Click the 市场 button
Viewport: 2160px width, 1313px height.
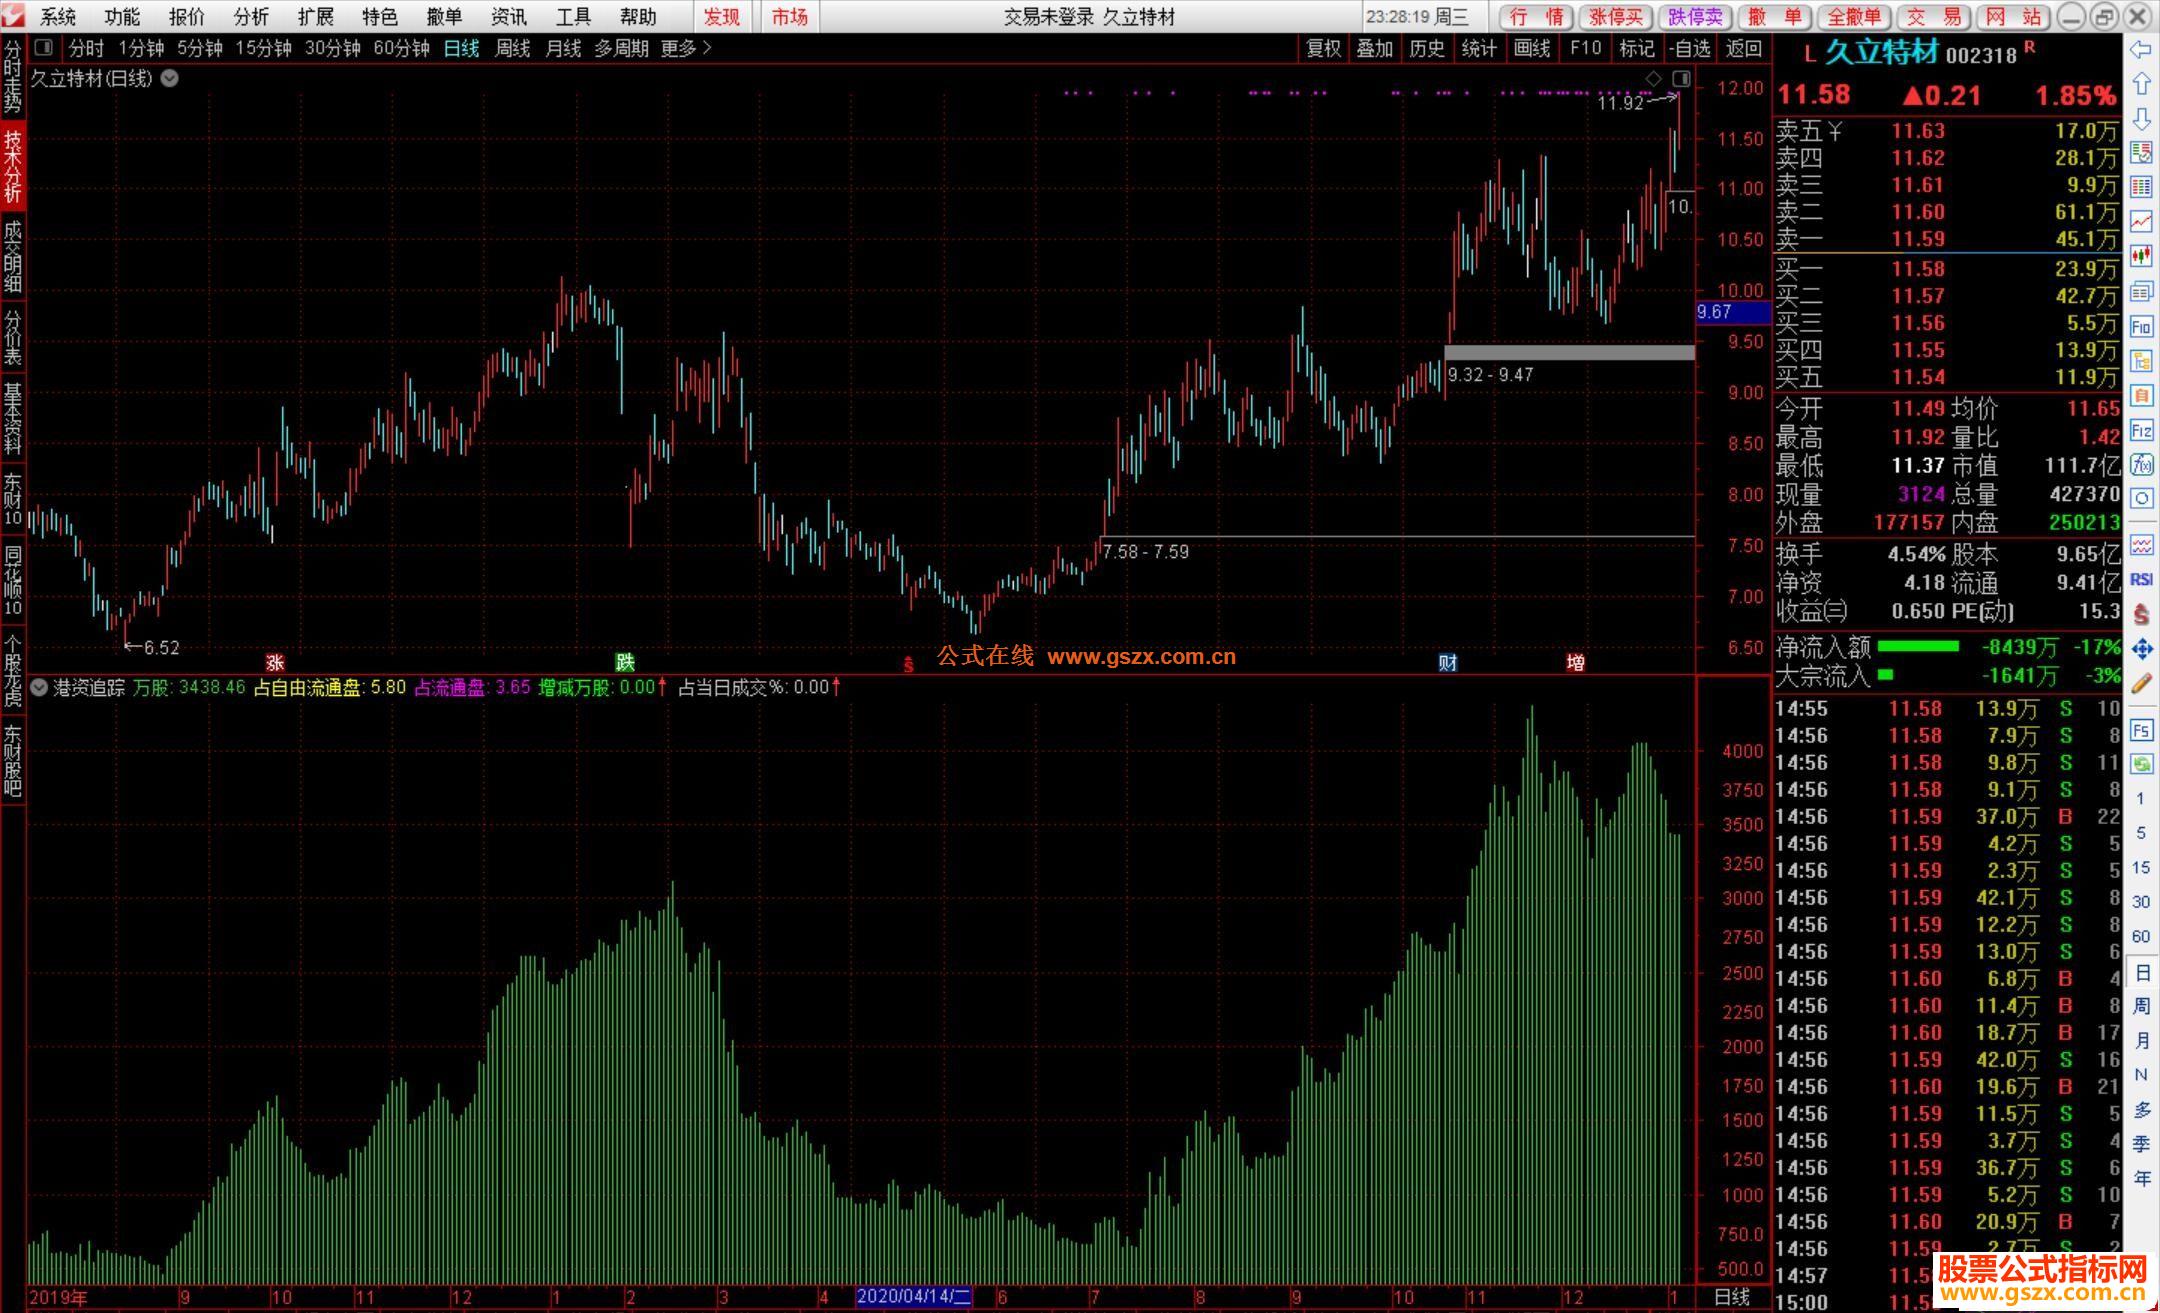[x=789, y=17]
